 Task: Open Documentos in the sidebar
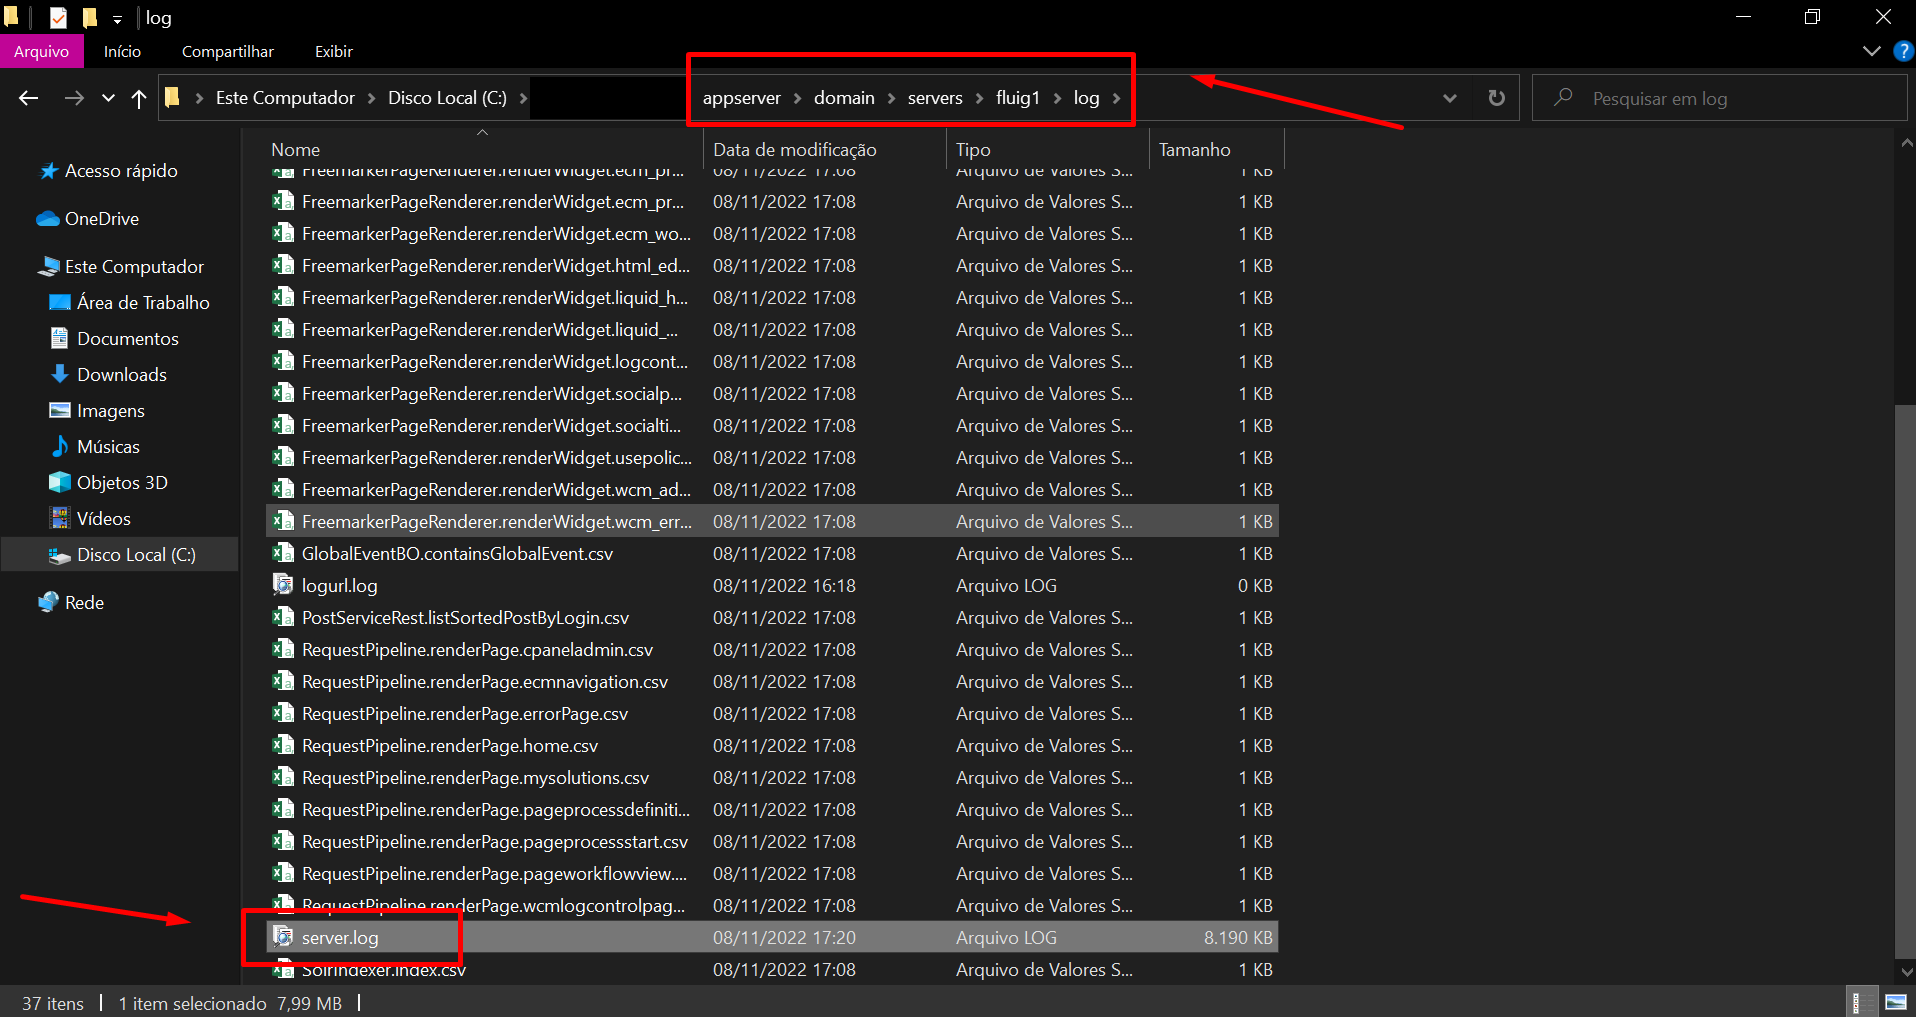click(x=127, y=339)
